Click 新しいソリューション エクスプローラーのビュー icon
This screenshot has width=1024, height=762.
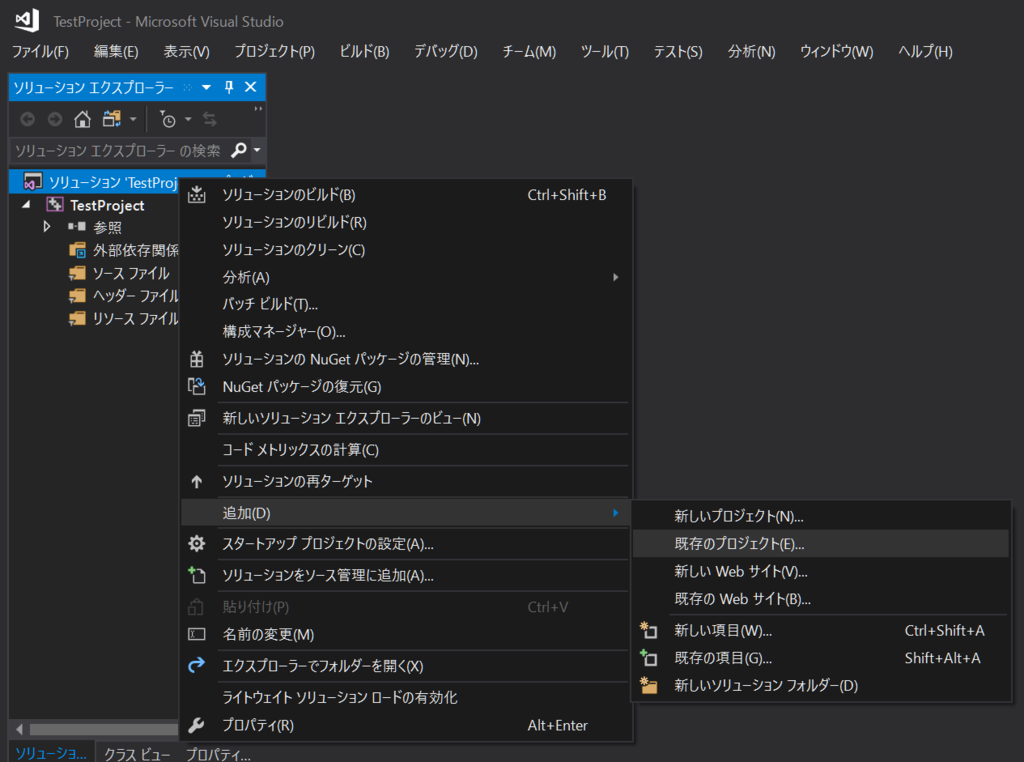pyautogui.click(x=197, y=418)
